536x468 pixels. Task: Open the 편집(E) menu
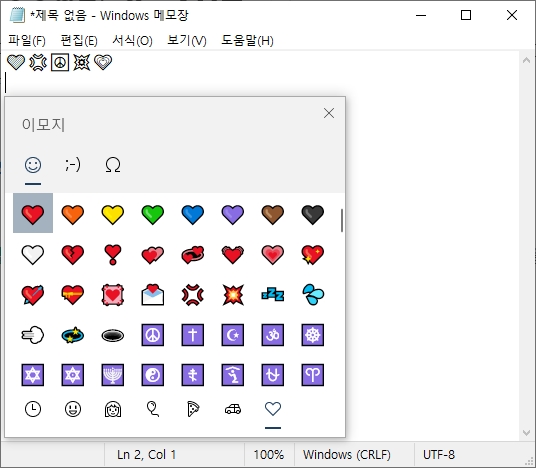(79, 41)
